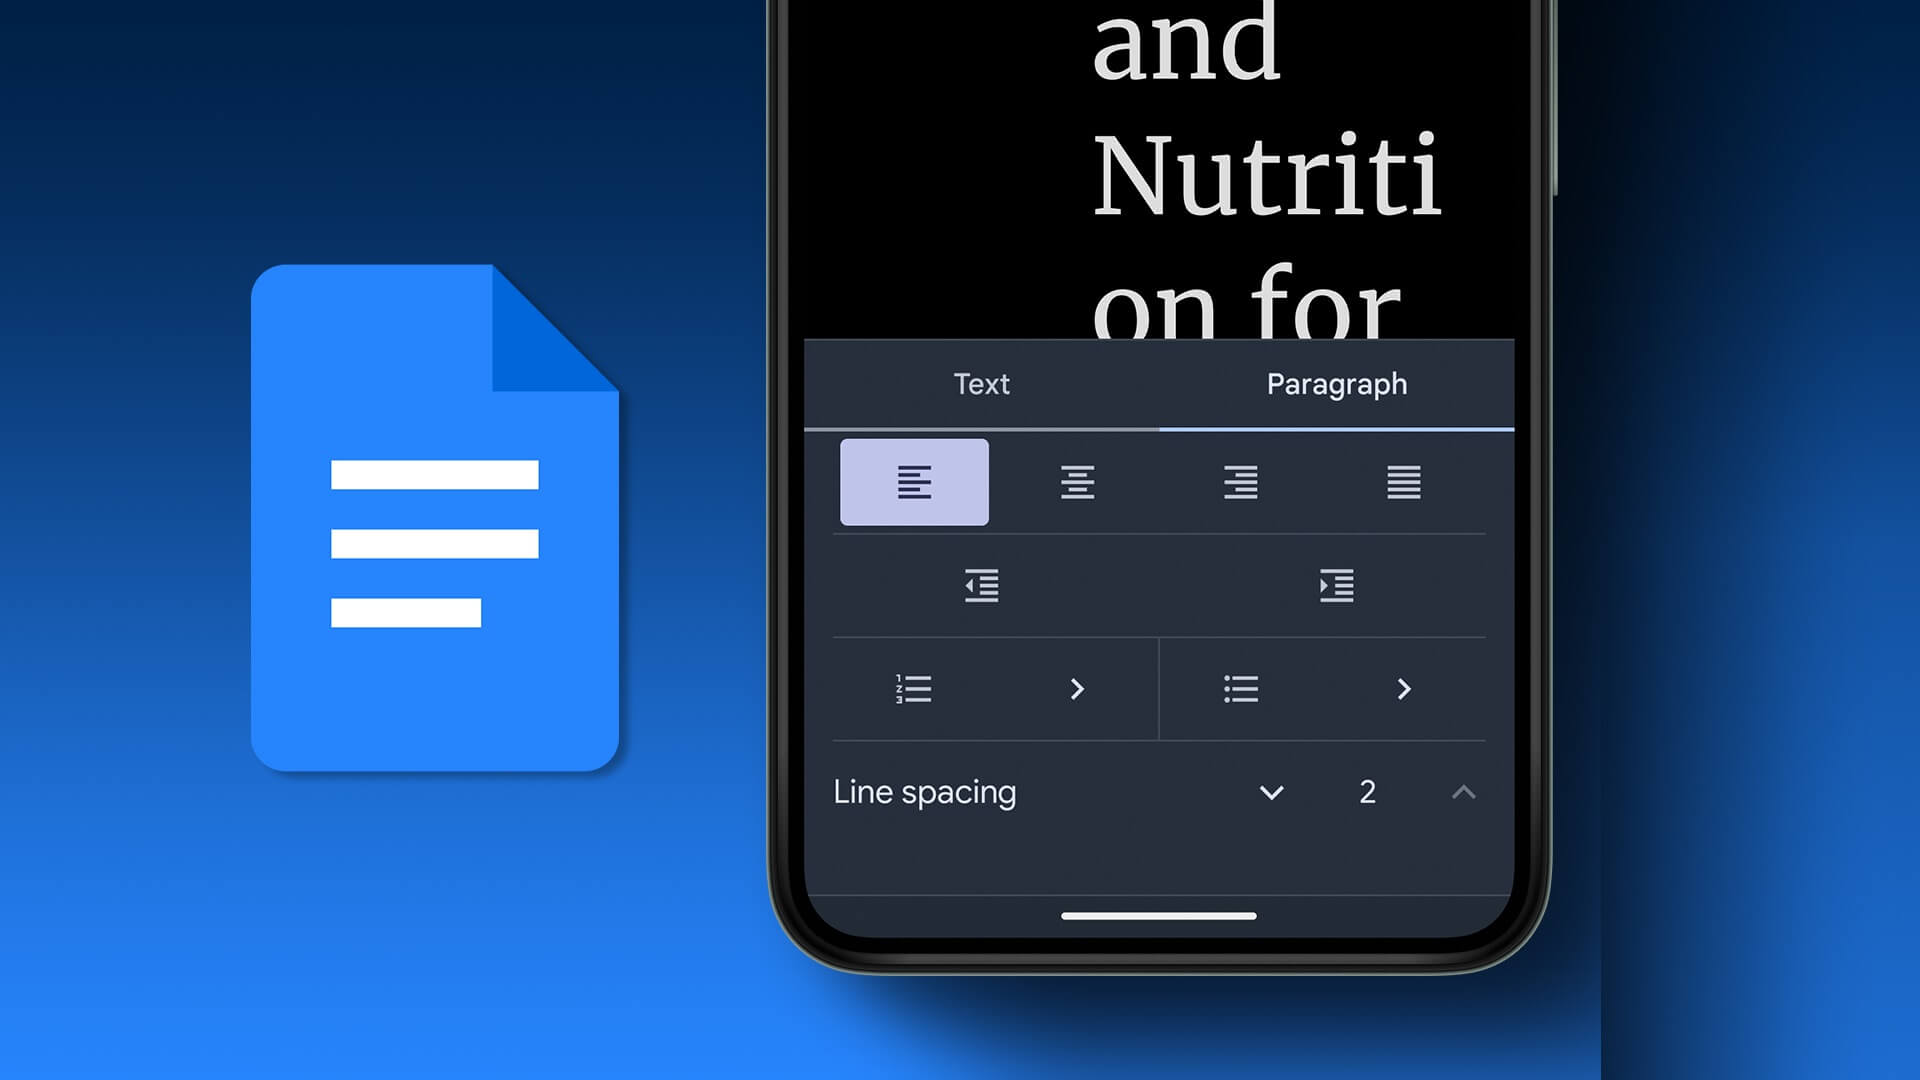The height and width of the screenshot is (1080, 1920).
Task: Expand numbered list options chevron
Action: pyautogui.click(x=1079, y=688)
